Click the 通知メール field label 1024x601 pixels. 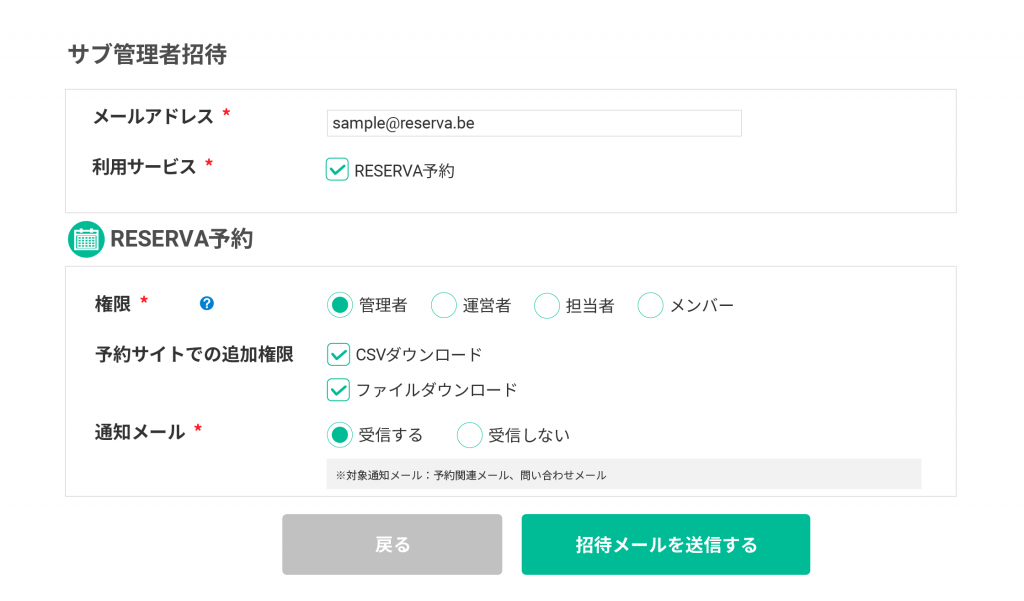pos(140,432)
